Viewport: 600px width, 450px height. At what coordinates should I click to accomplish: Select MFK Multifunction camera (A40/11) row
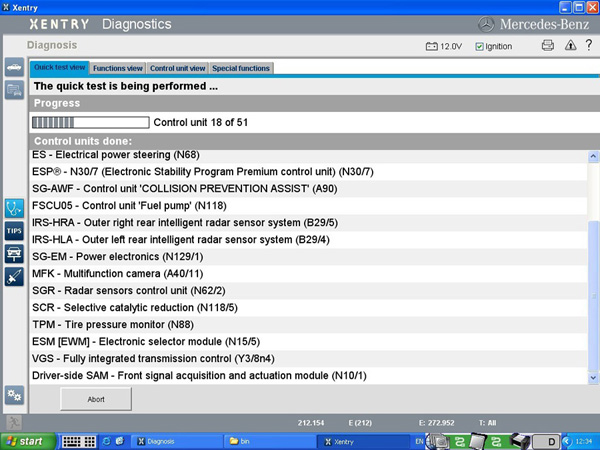pyautogui.click(x=308, y=274)
